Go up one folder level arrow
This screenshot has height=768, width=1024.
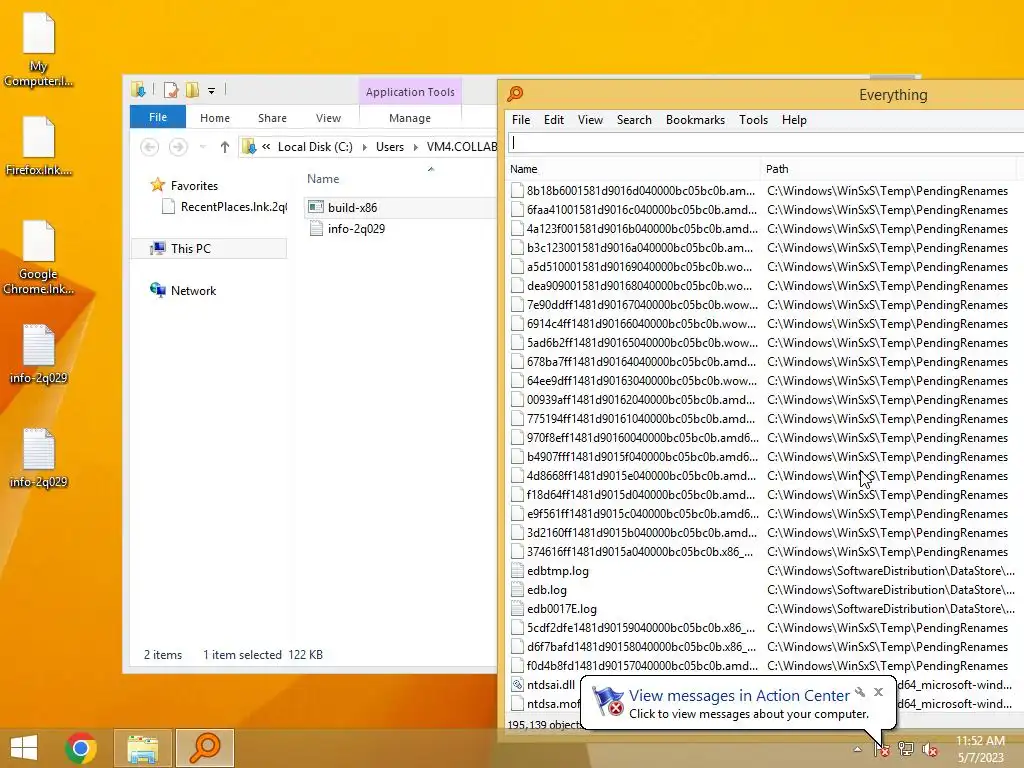pos(225,147)
